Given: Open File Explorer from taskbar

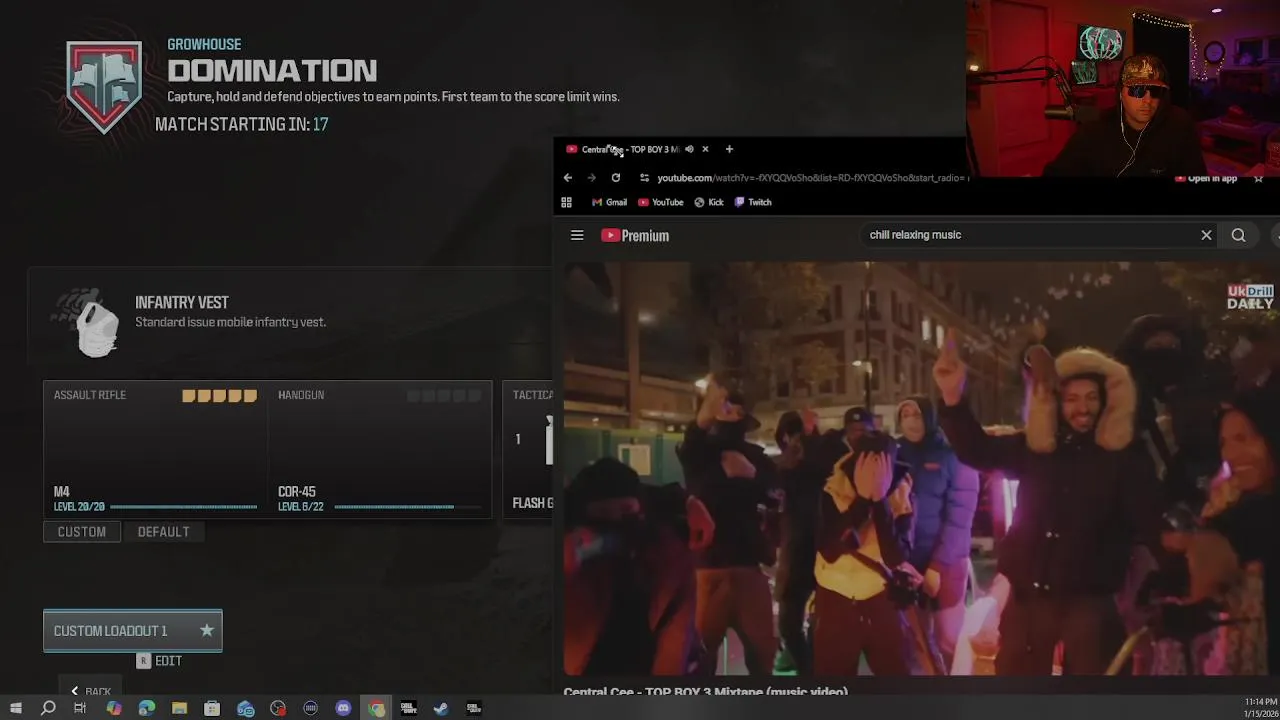Looking at the screenshot, I should [179, 708].
